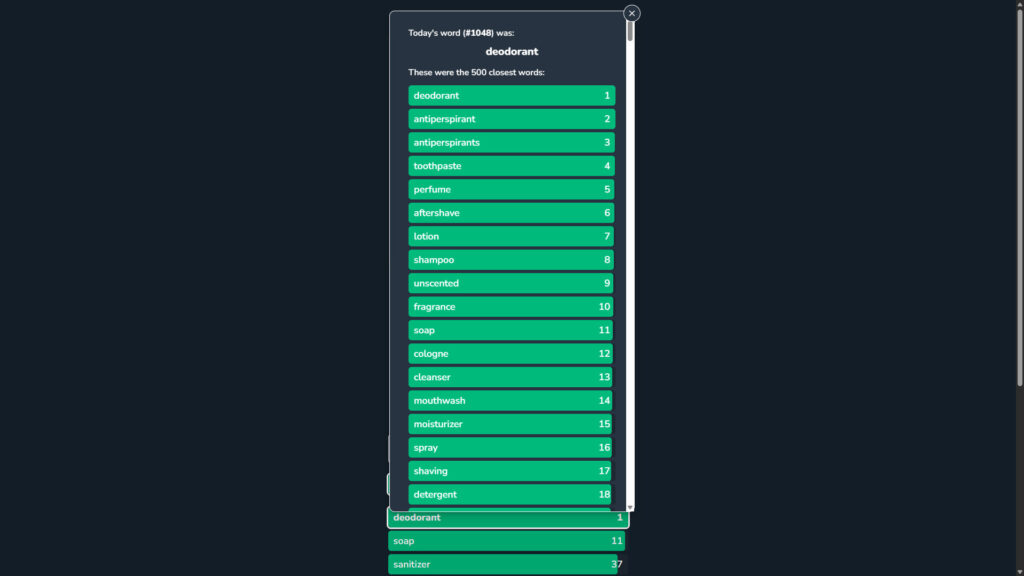
Task: Click the 'perfume' entry ranked 5
Action: (511, 189)
